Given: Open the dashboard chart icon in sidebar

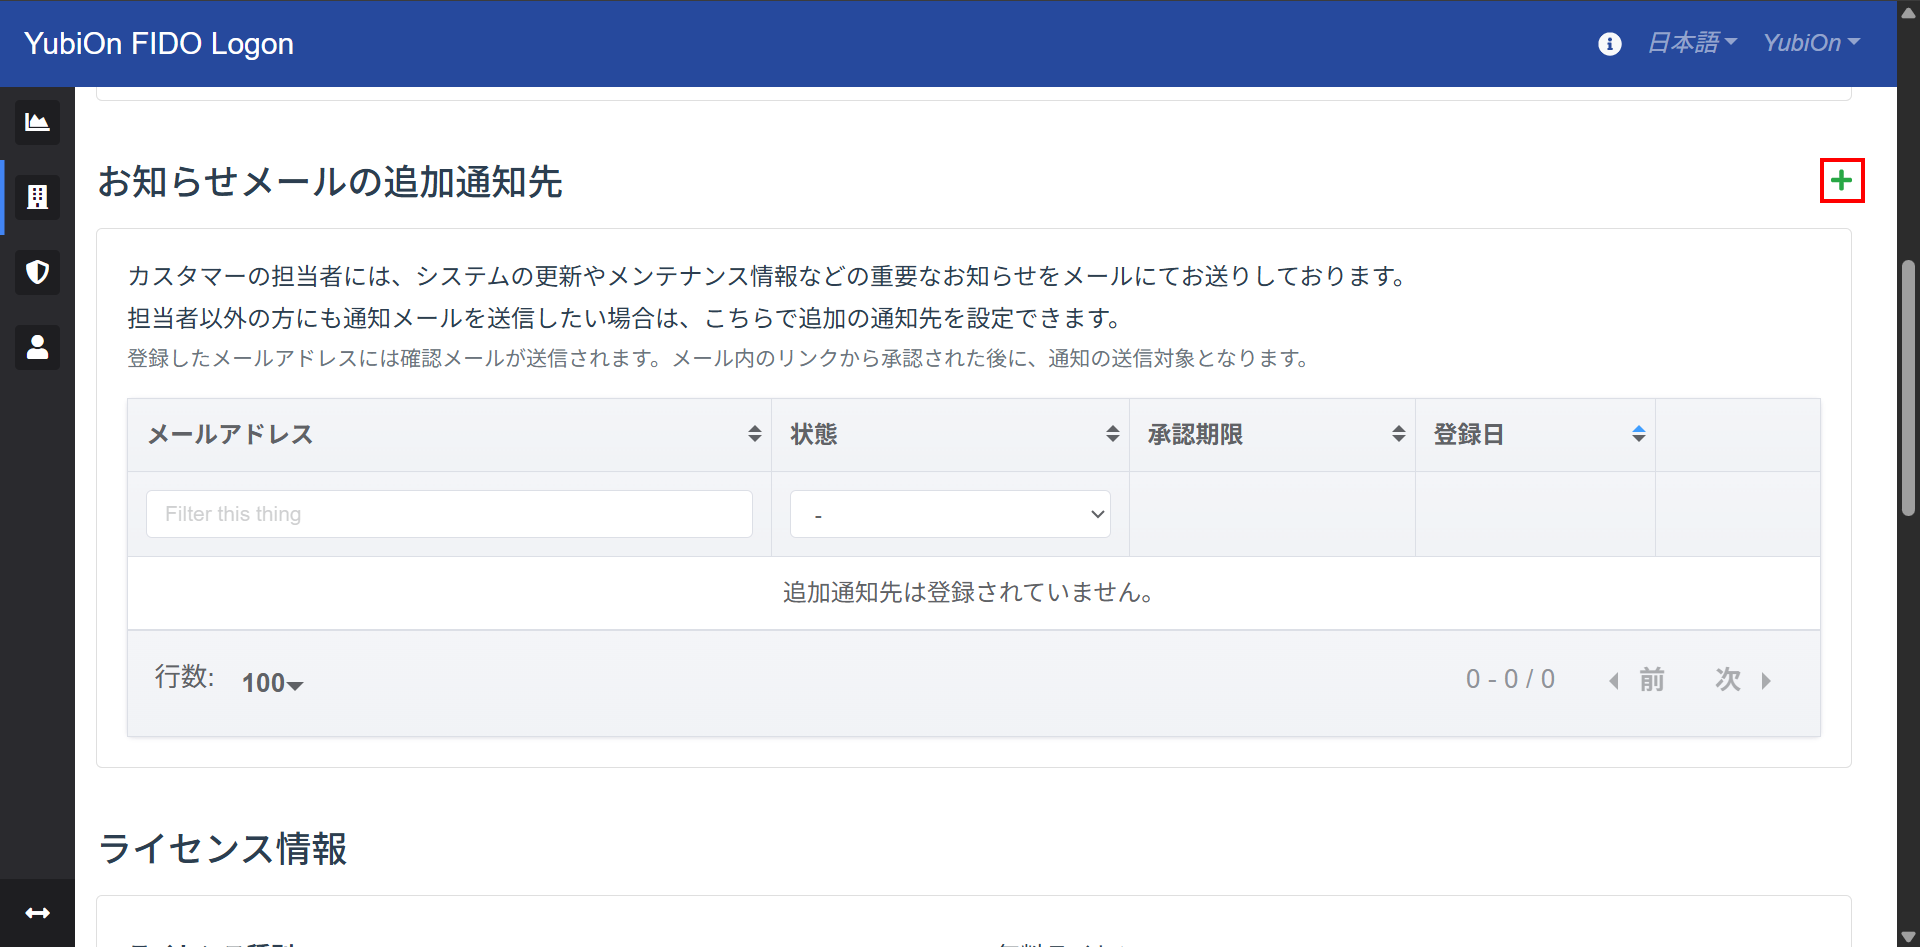Looking at the screenshot, I should 37,122.
